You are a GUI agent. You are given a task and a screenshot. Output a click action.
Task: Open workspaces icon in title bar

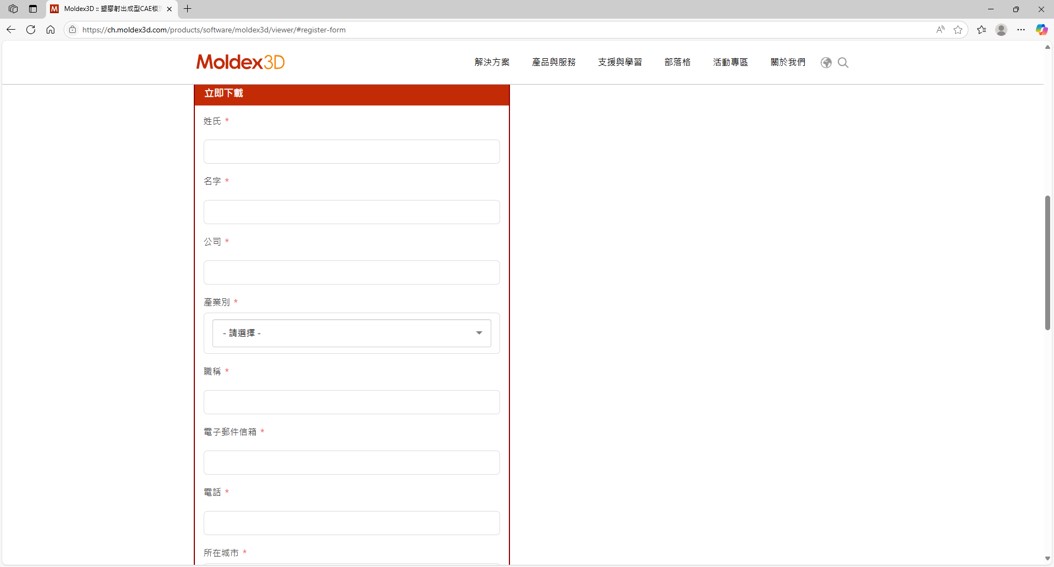point(13,9)
